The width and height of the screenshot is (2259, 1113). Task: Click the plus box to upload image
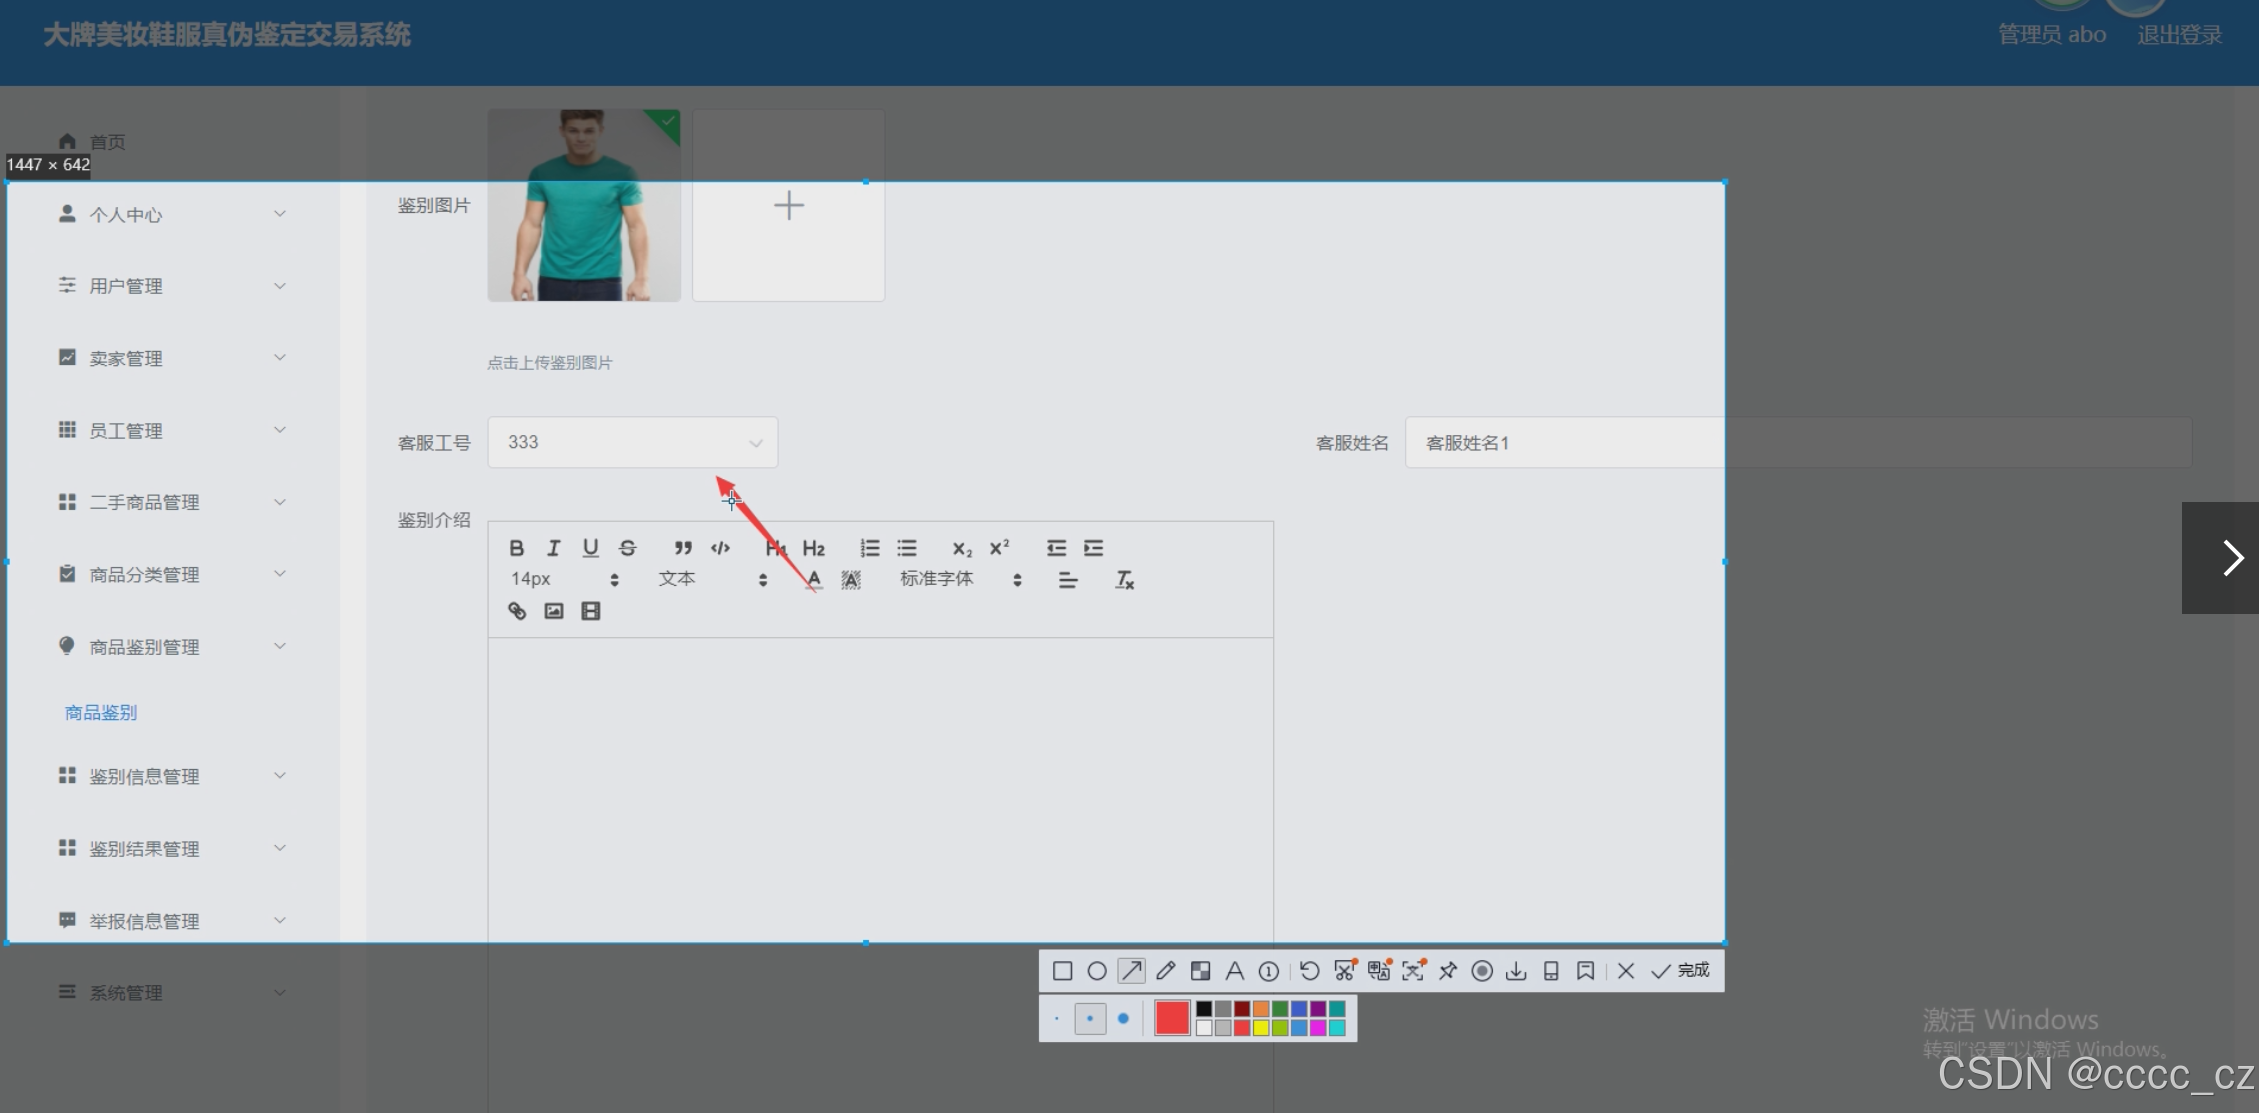point(788,206)
